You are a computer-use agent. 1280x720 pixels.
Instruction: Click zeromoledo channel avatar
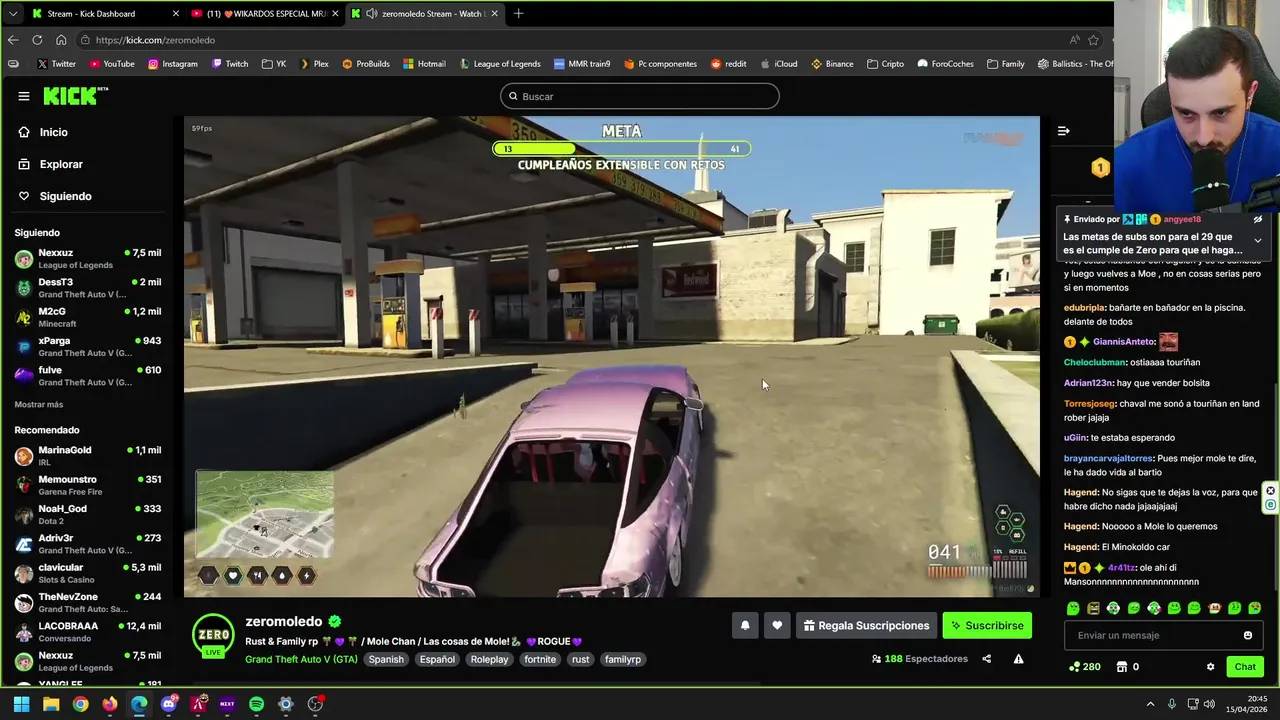click(213, 636)
